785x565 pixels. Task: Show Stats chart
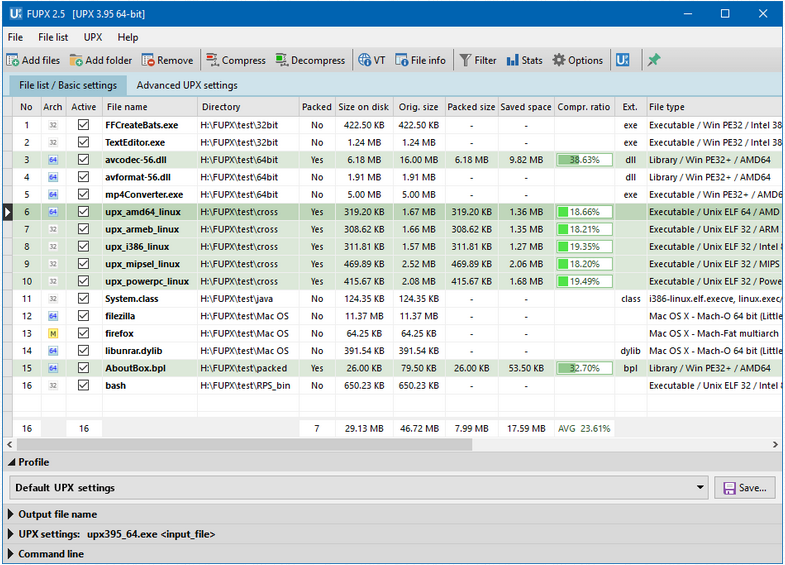tap(524, 61)
